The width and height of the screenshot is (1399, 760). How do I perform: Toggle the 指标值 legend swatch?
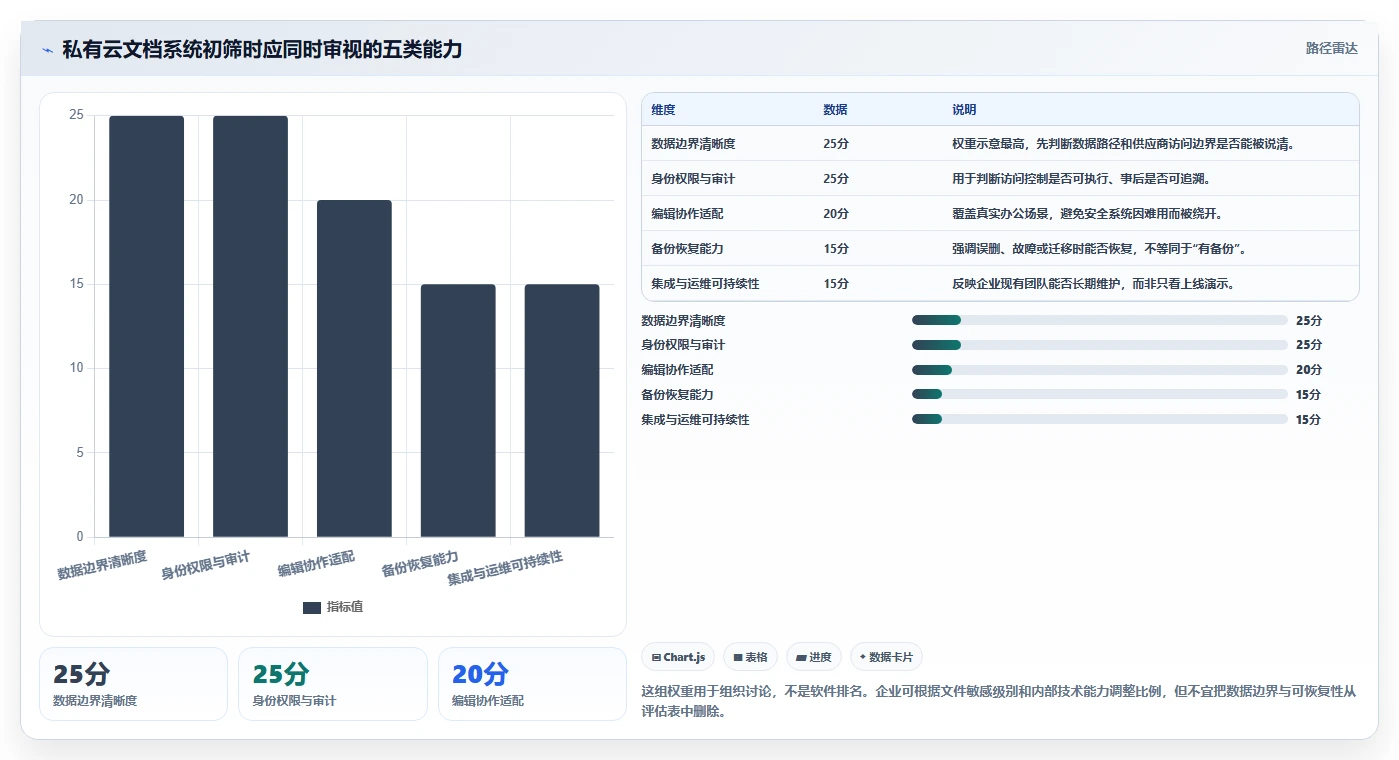[x=312, y=607]
